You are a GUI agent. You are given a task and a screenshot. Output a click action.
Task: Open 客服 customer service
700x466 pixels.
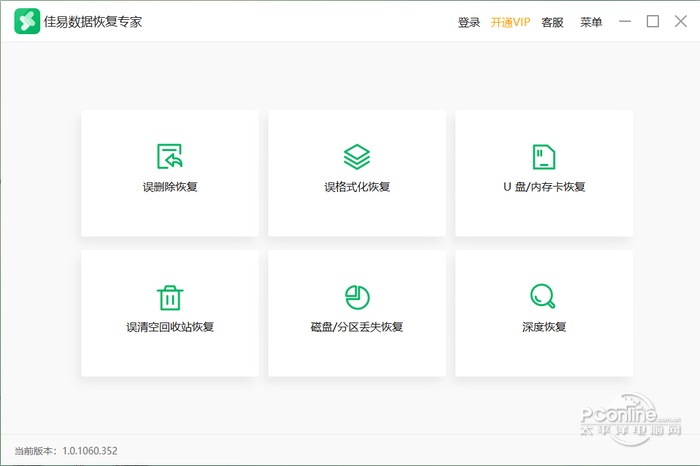point(552,22)
